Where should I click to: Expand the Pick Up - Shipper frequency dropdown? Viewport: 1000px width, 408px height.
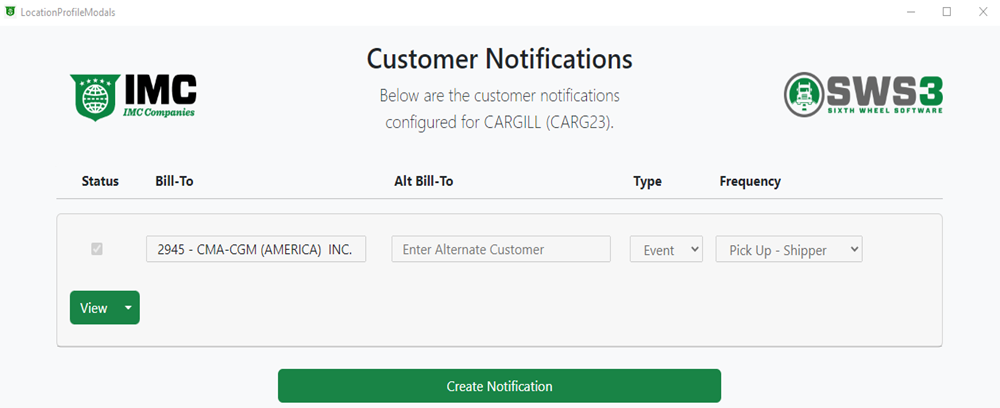click(789, 249)
